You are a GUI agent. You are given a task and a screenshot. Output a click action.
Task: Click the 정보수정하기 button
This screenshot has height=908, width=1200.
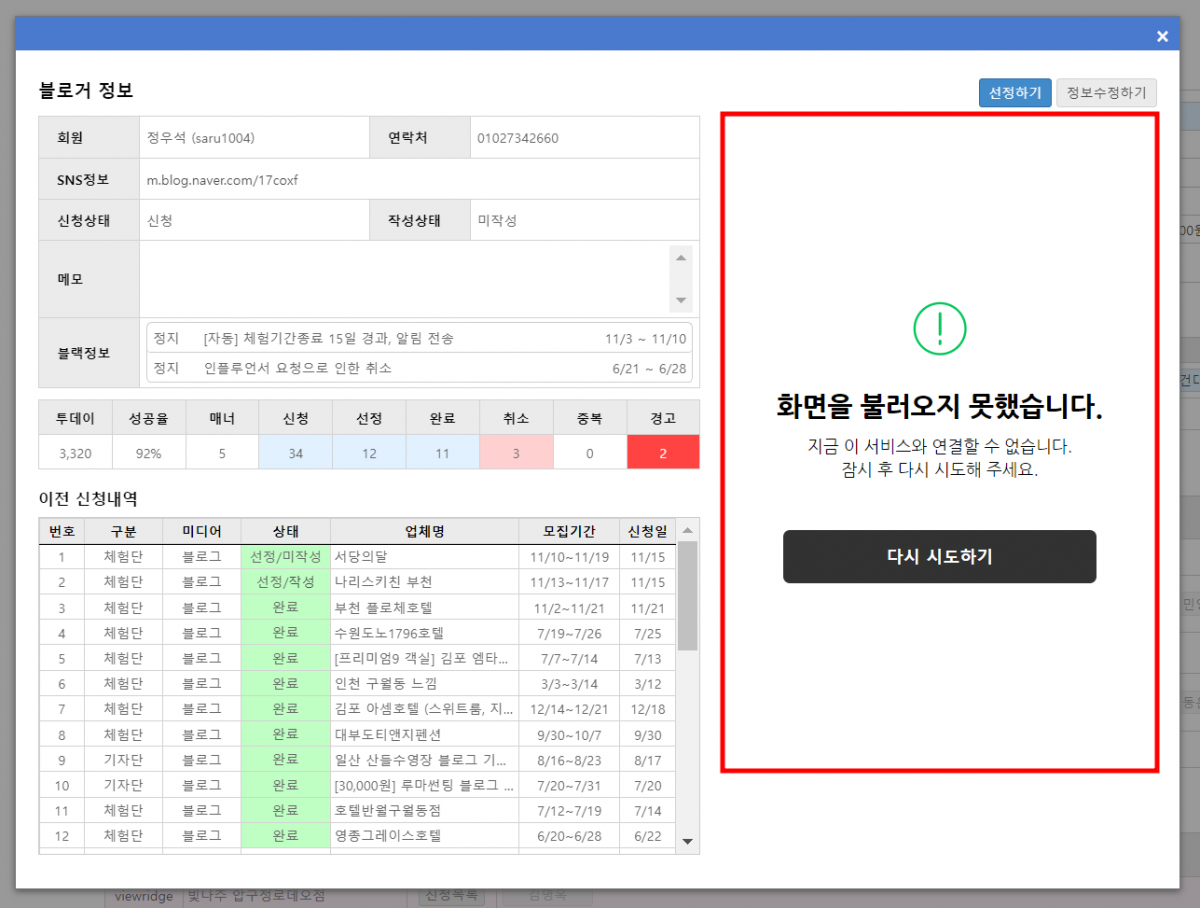point(1106,93)
